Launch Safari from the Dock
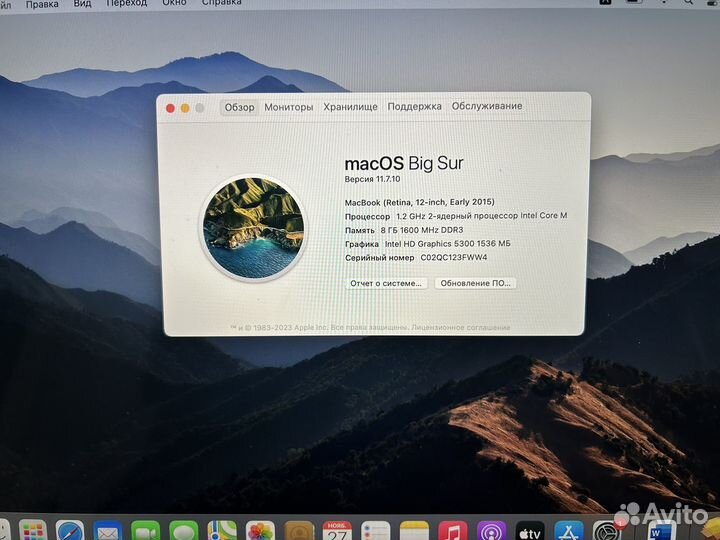720x540 pixels. [70, 532]
